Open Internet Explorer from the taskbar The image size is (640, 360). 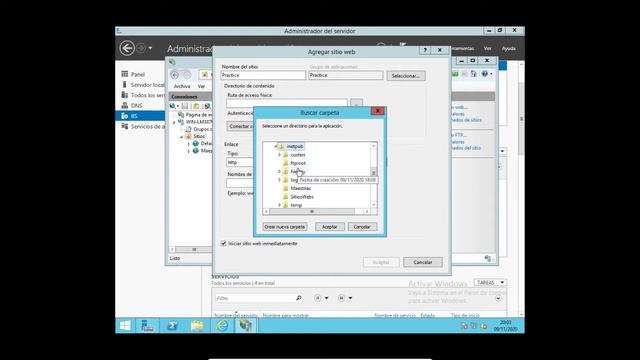pyautogui.click(x=222, y=325)
